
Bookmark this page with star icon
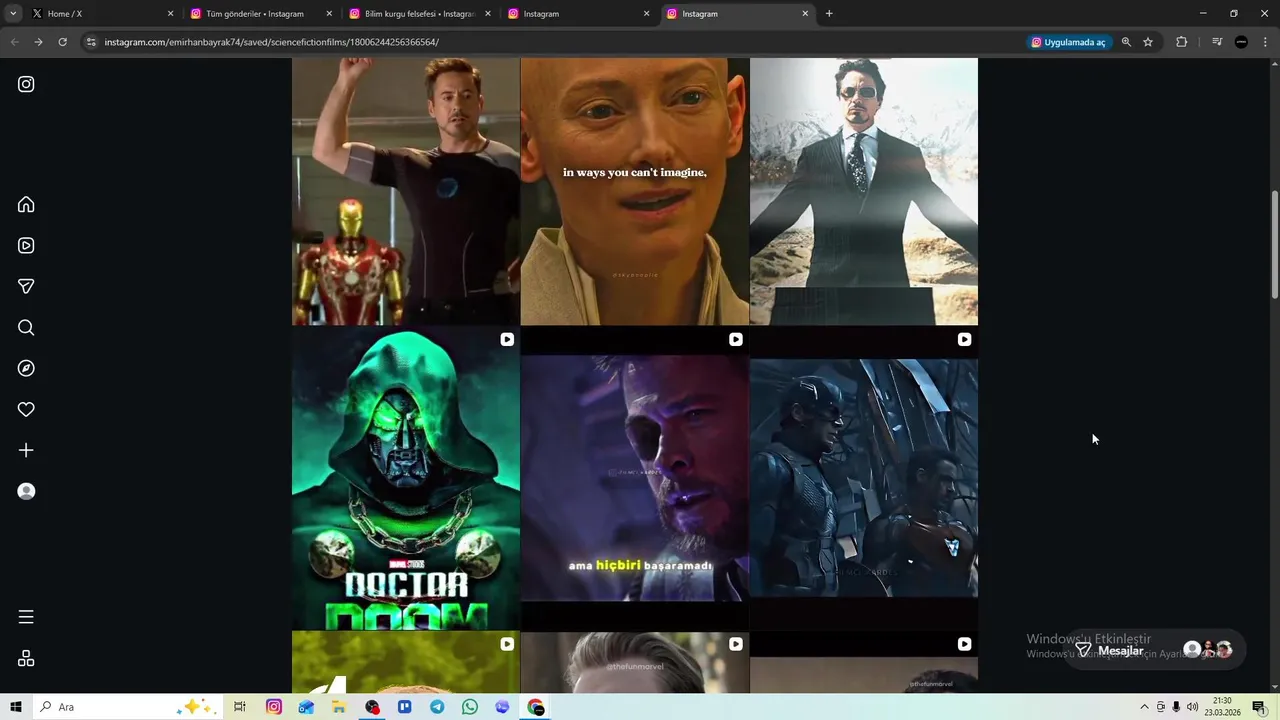[1148, 42]
